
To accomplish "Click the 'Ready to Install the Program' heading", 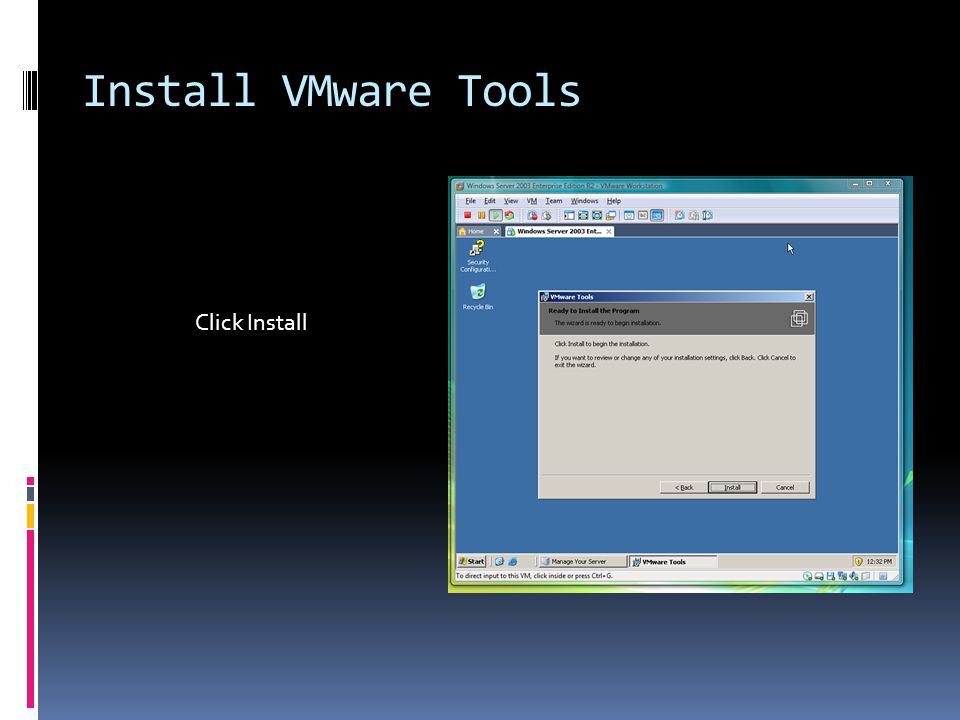I will [594, 311].
